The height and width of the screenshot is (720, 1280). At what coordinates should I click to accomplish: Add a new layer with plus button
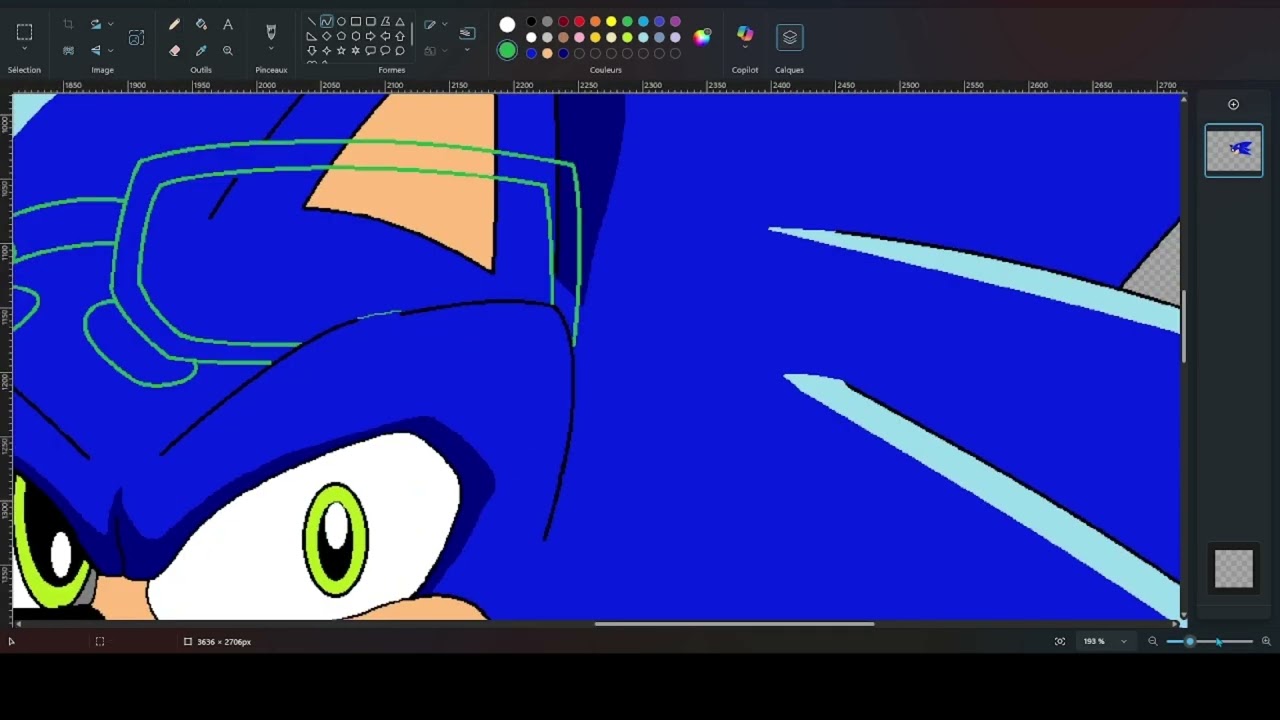pyautogui.click(x=1233, y=104)
